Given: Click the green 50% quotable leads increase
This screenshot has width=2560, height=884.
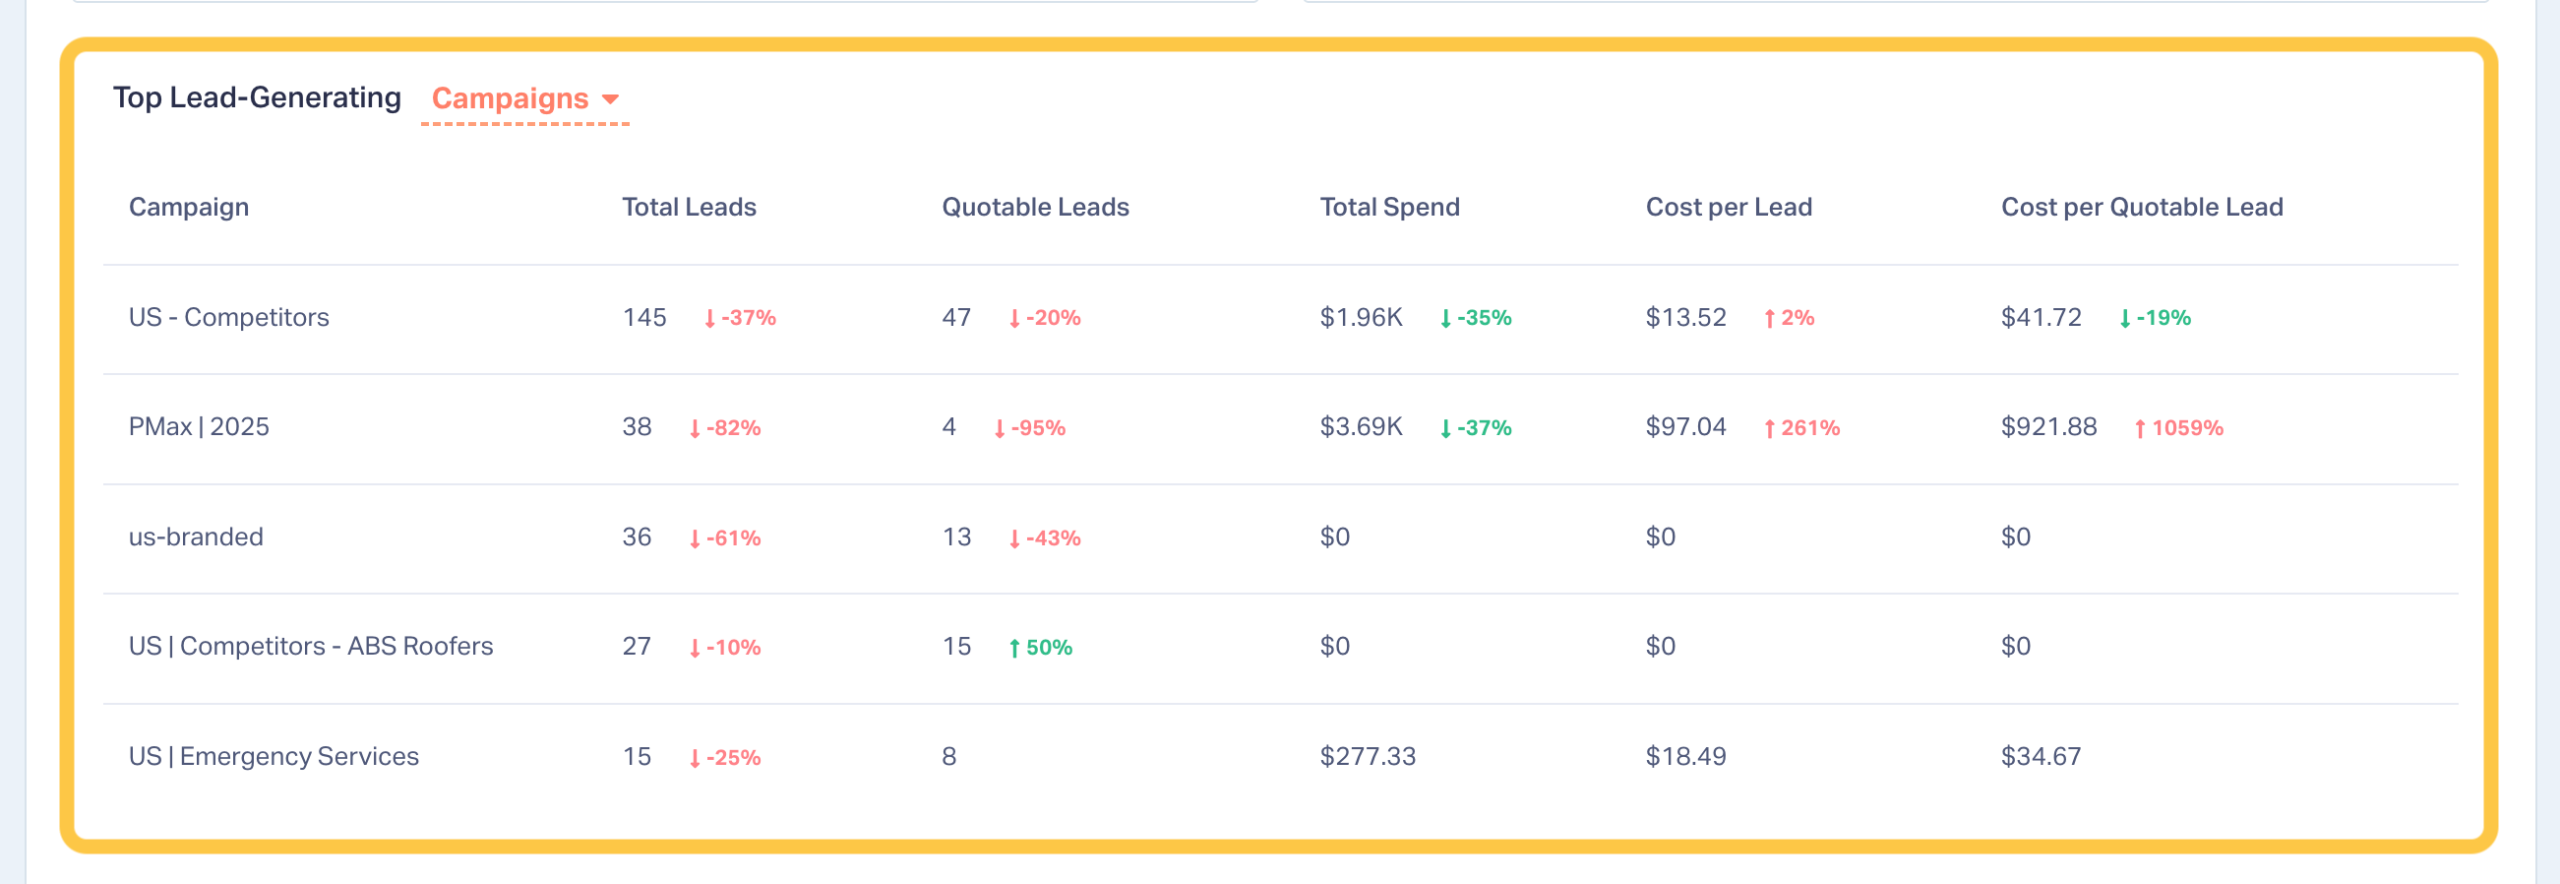Looking at the screenshot, I should click(x=1040, y=647).
